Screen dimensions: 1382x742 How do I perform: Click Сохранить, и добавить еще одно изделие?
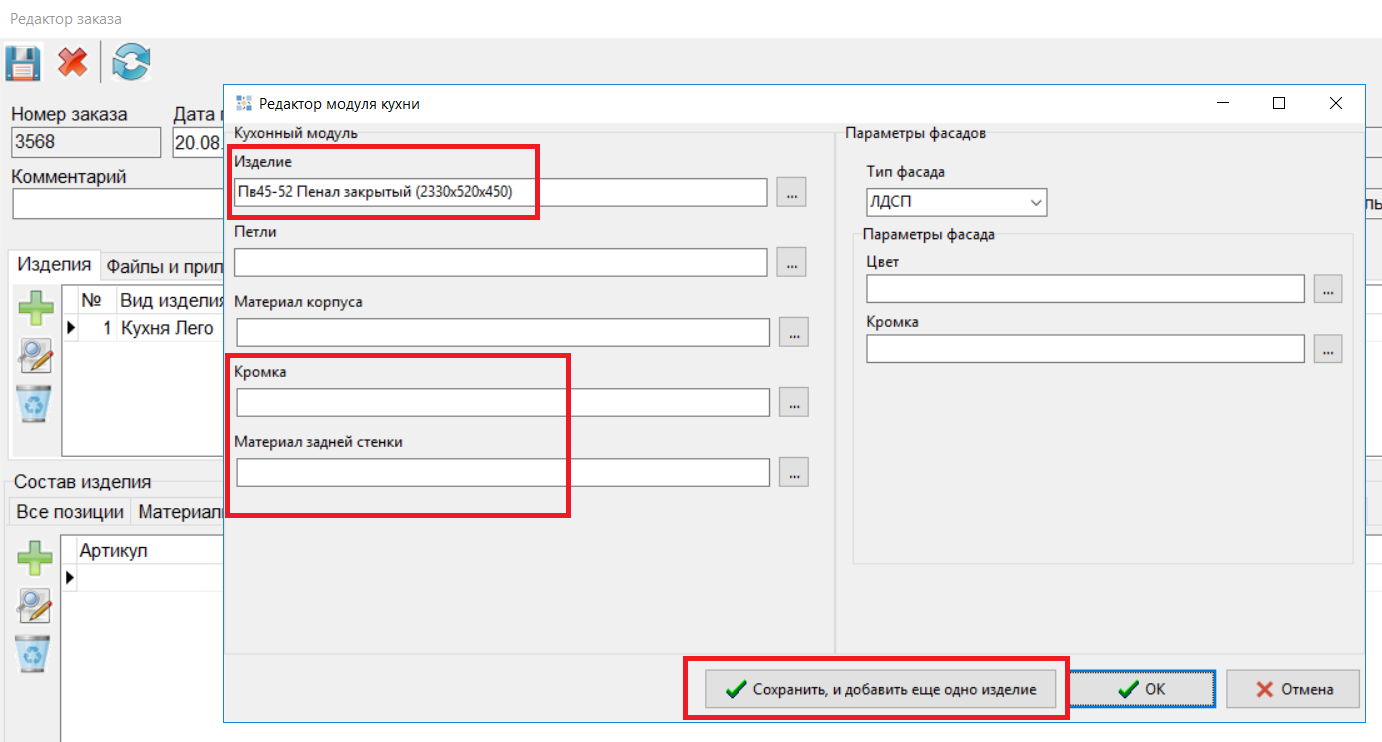pyautogui.click(x=880, y=689)
